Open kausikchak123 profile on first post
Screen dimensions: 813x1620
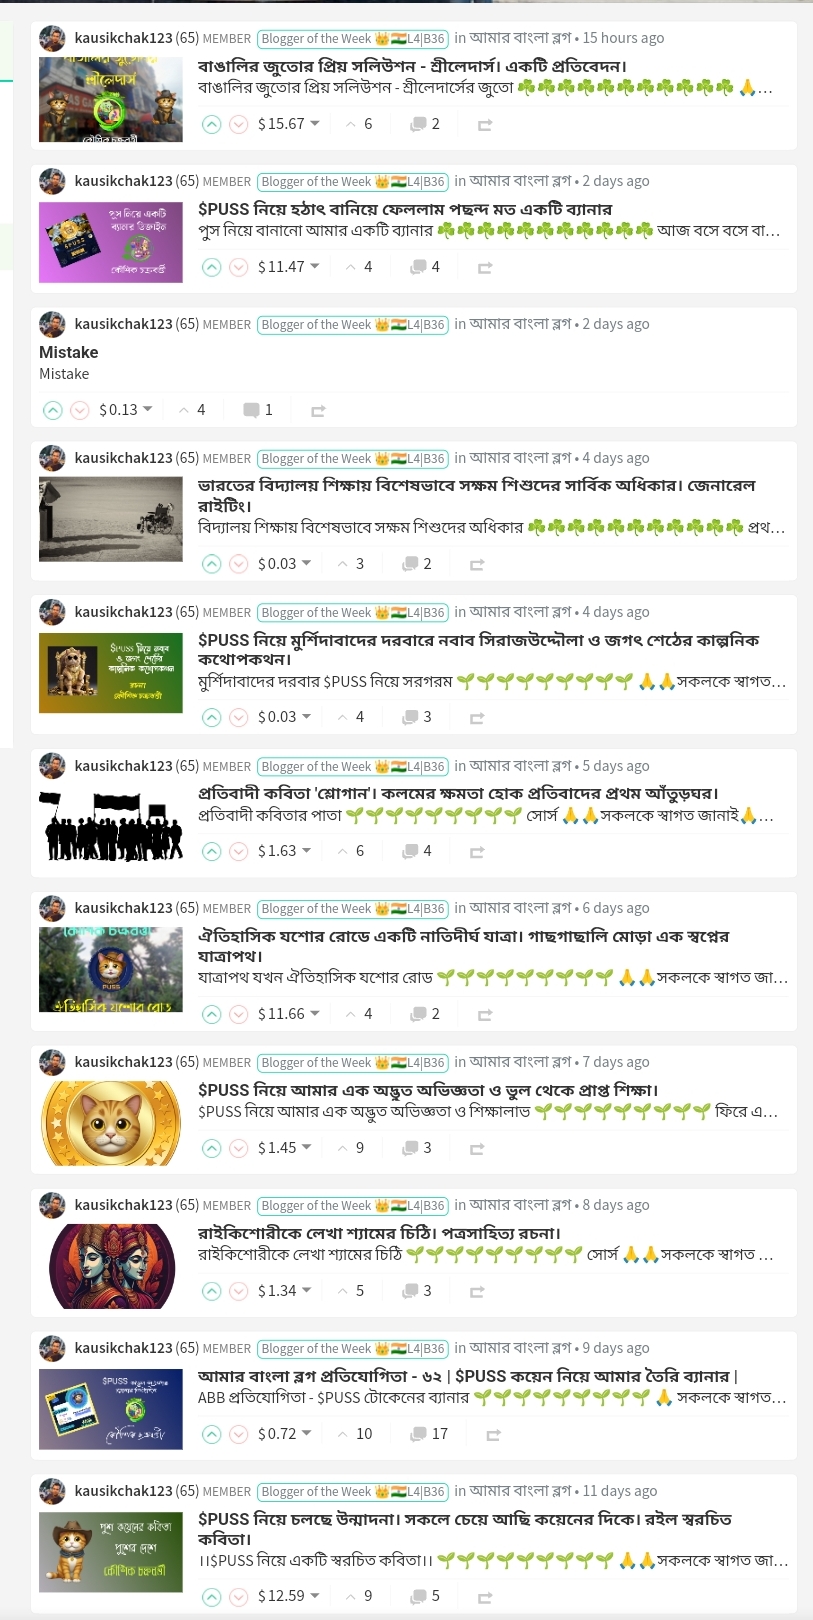[x=123, y=38]
